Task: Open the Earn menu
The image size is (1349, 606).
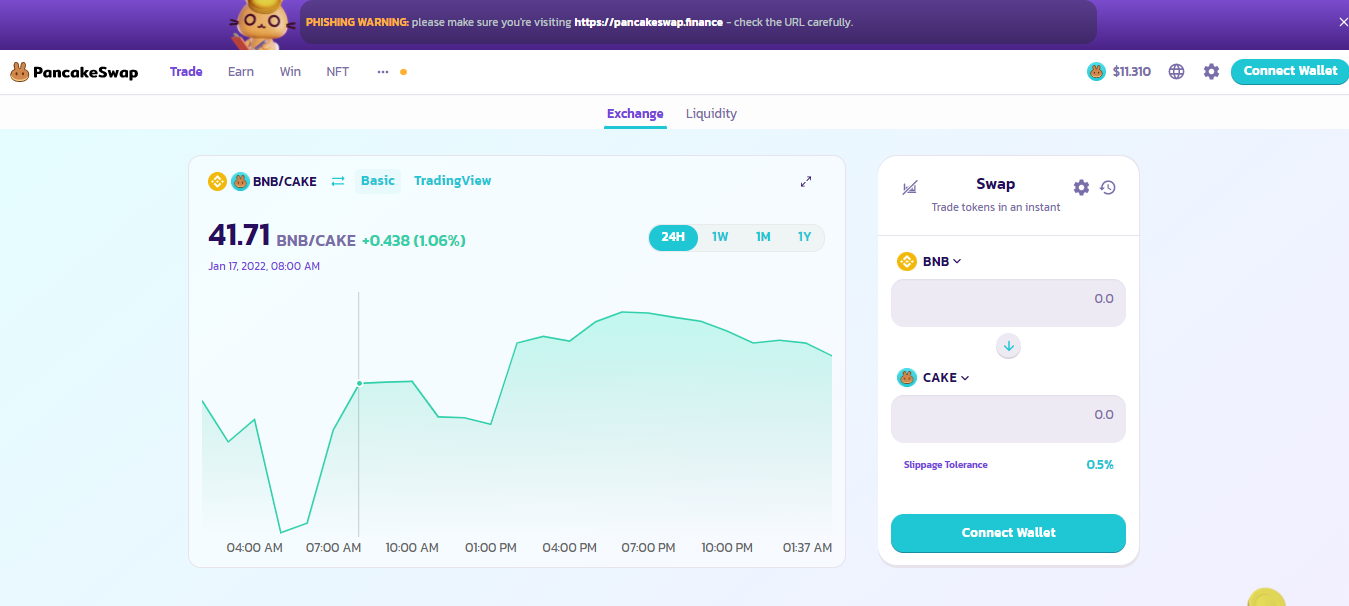Action: [x=241, y=72]
